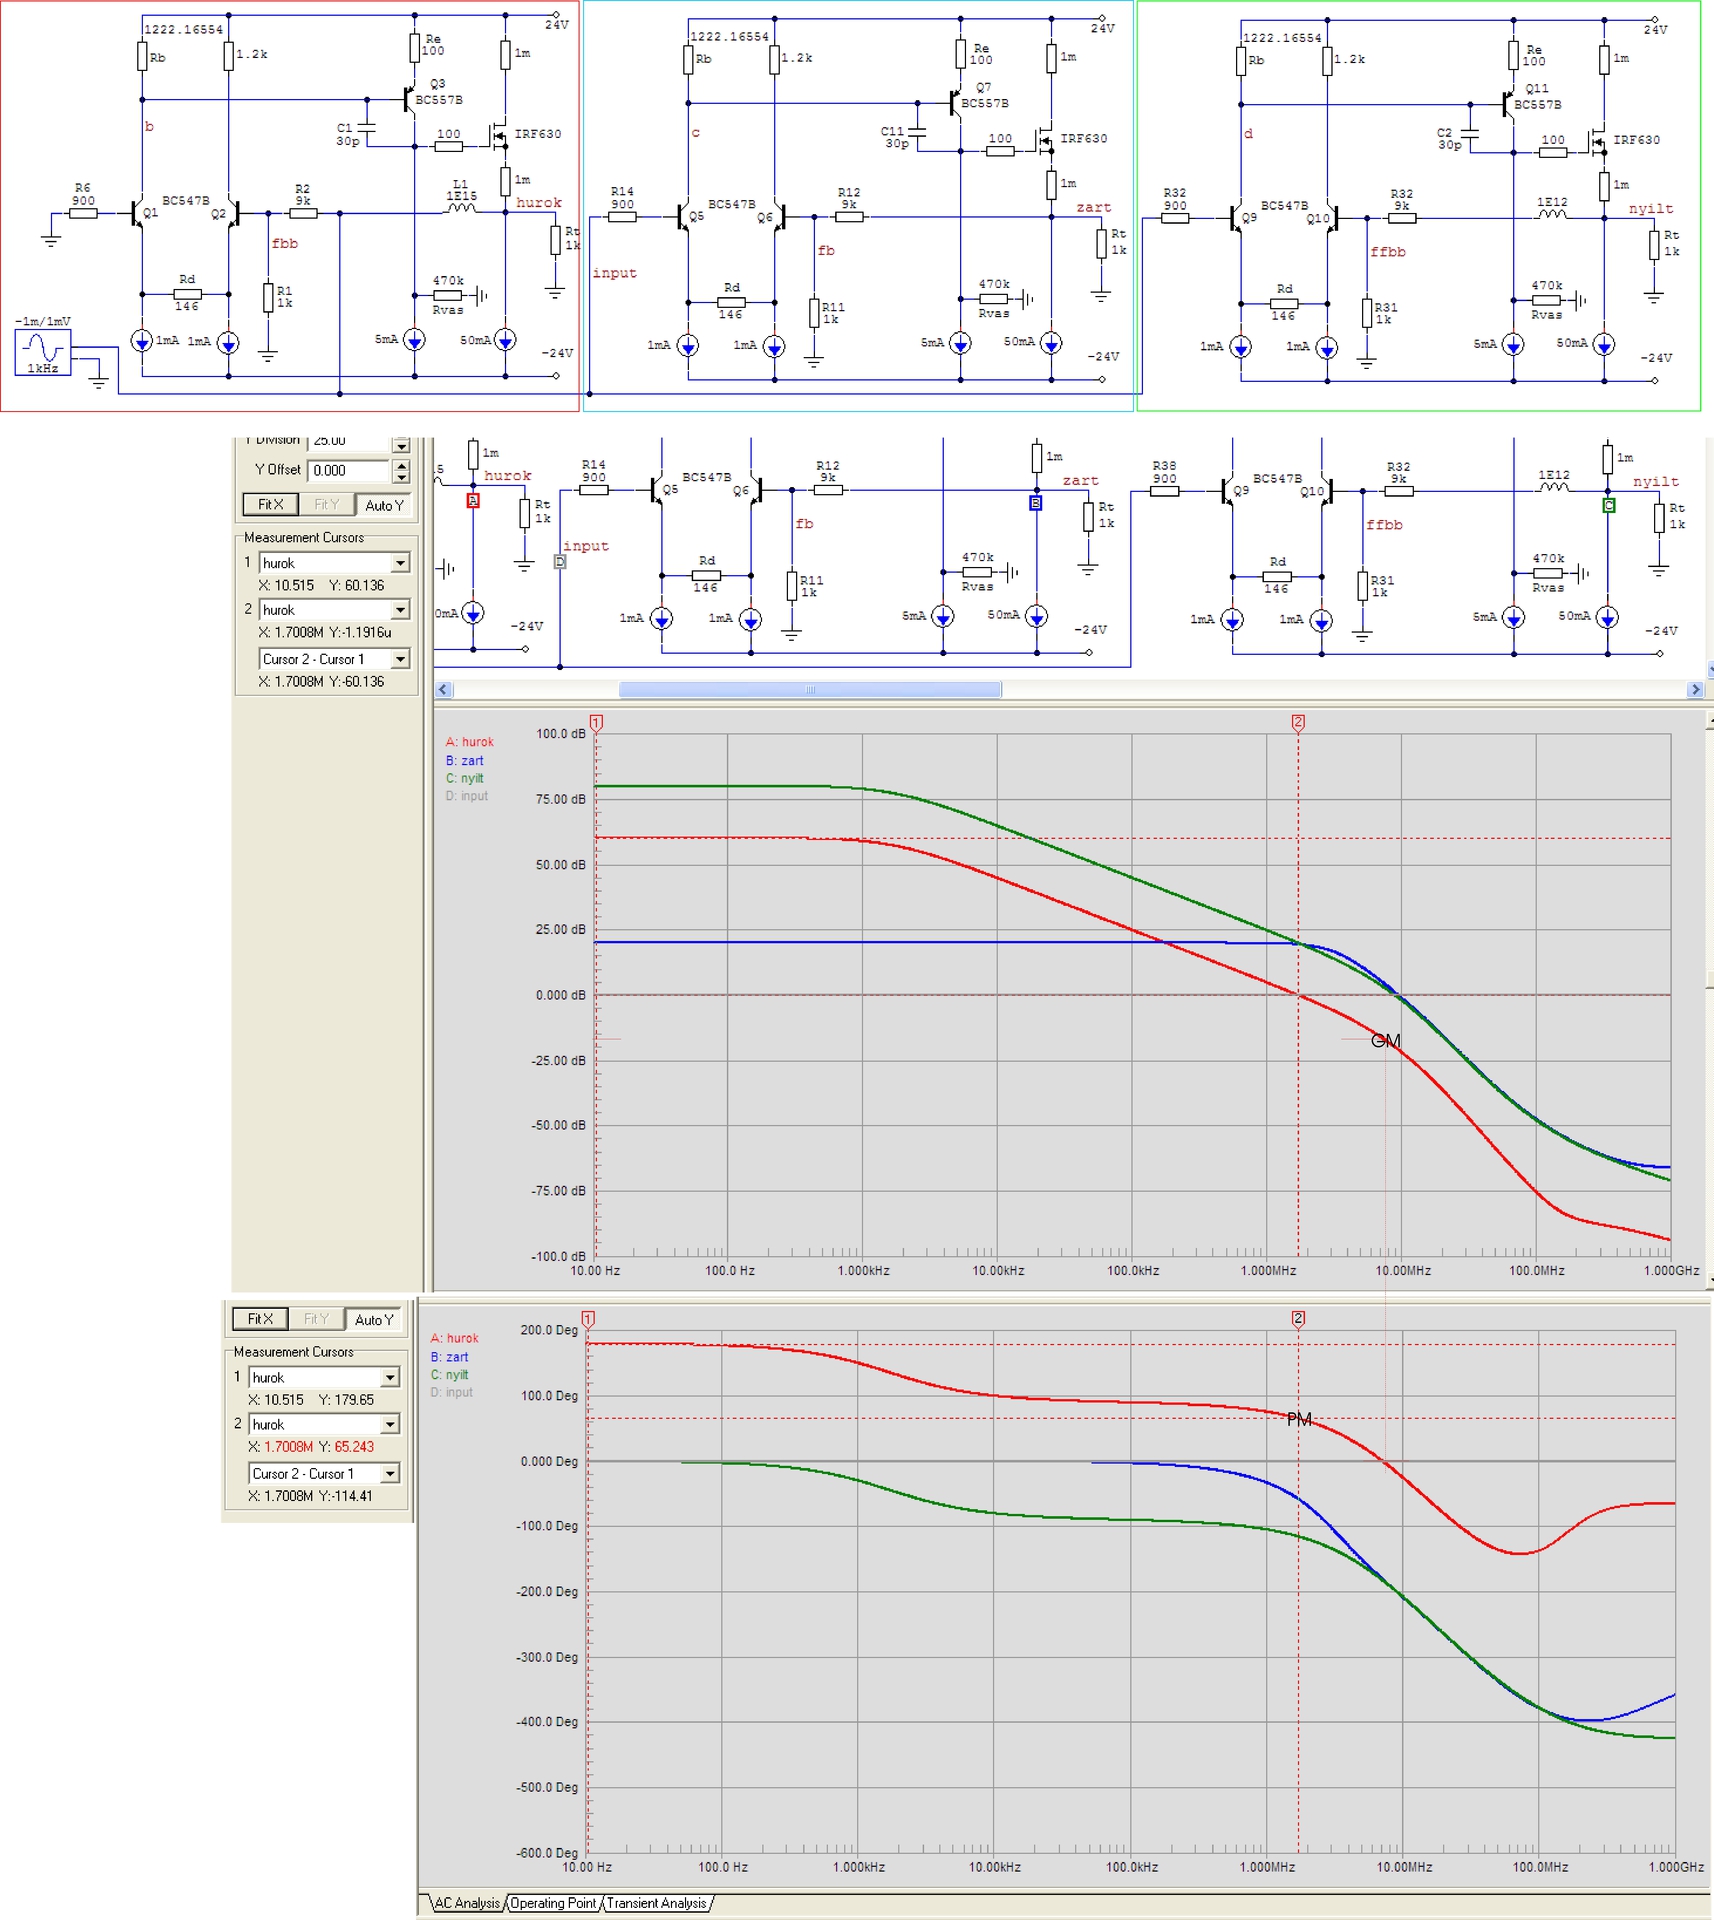1714x1920 pixels.
Task: Open phase plot cursor 1 trace dropdown
Action: pos(390,1377)
